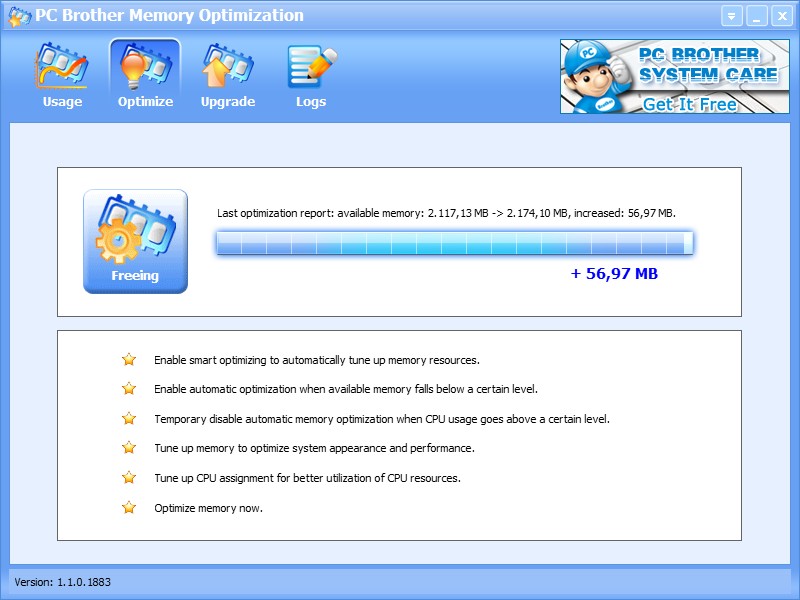Click the star beside Enable smart optimizing
The width and height of the screenshot is (800, 600).
tap(129, 360)
